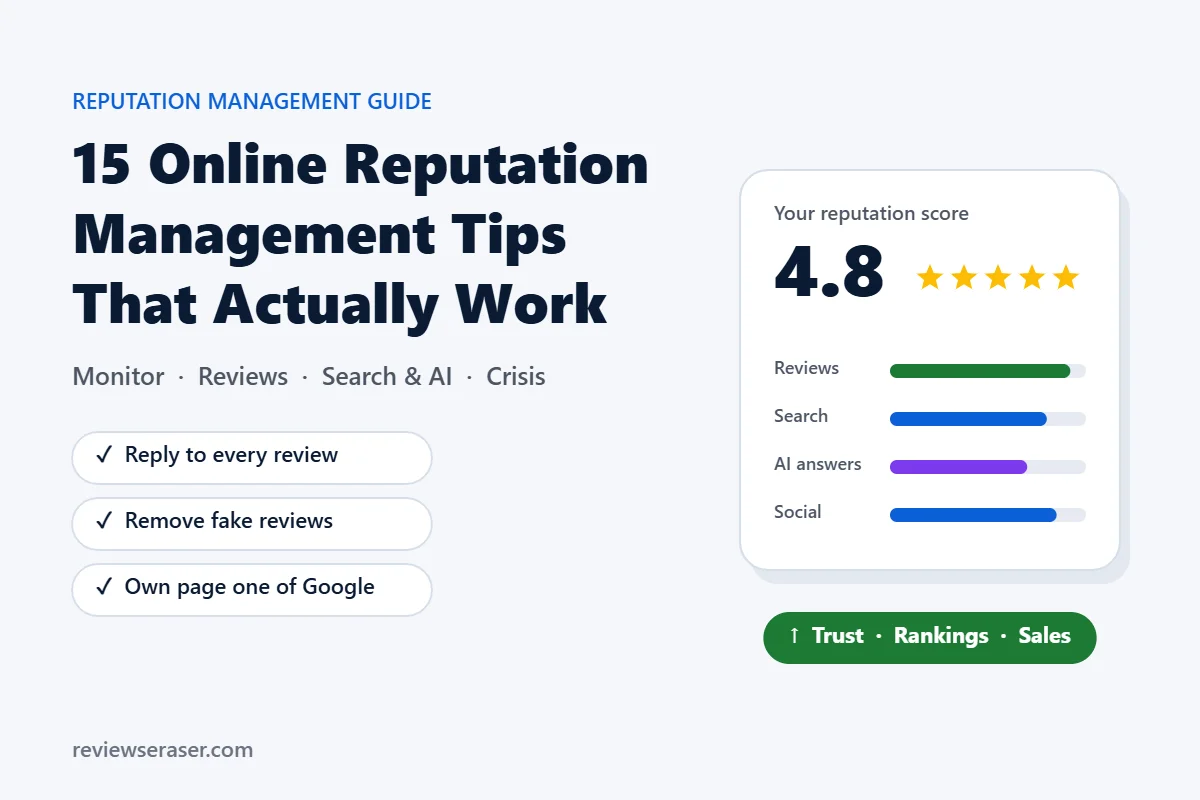The height and width of the screenshot is (800, 1200).
Task: Click the Reviews label in the score card
Action: point(806,368)
